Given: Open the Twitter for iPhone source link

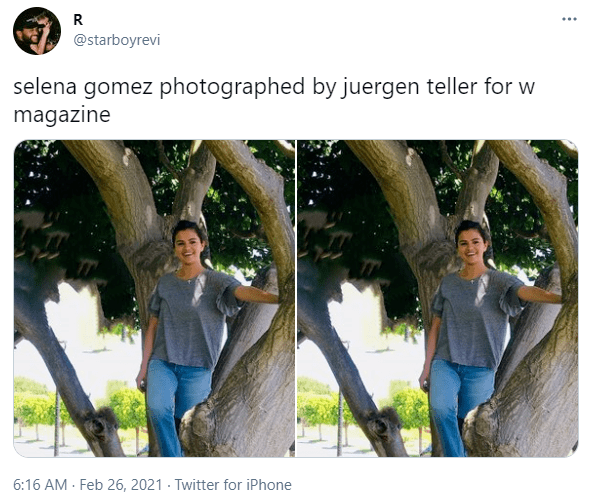Looking at the screenshot, I should (x=233, y=485).
